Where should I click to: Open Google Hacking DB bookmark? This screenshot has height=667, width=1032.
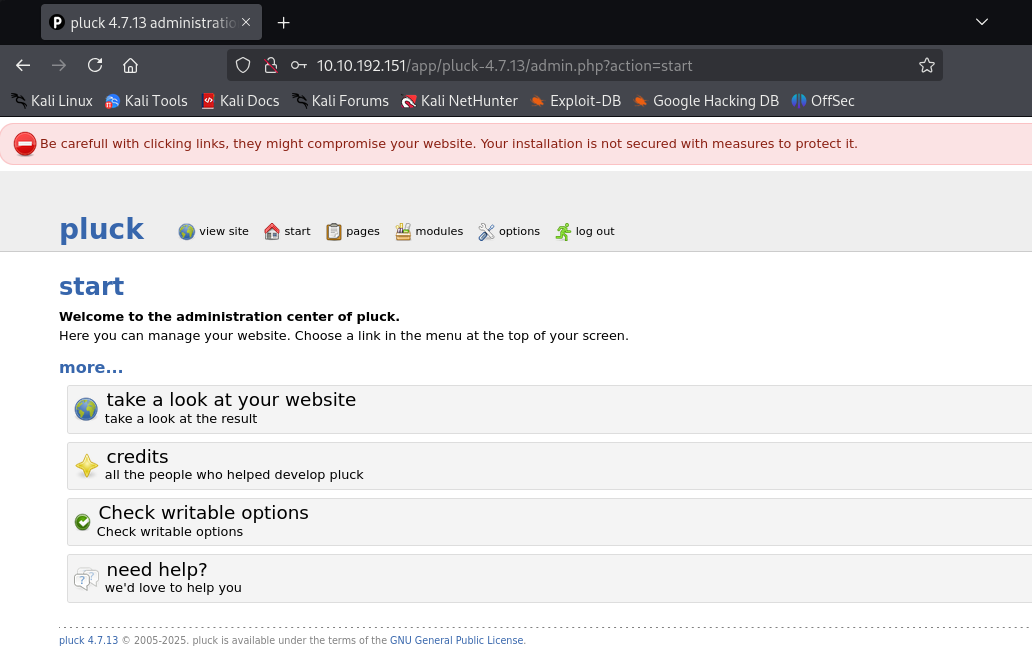click(706, 101)
